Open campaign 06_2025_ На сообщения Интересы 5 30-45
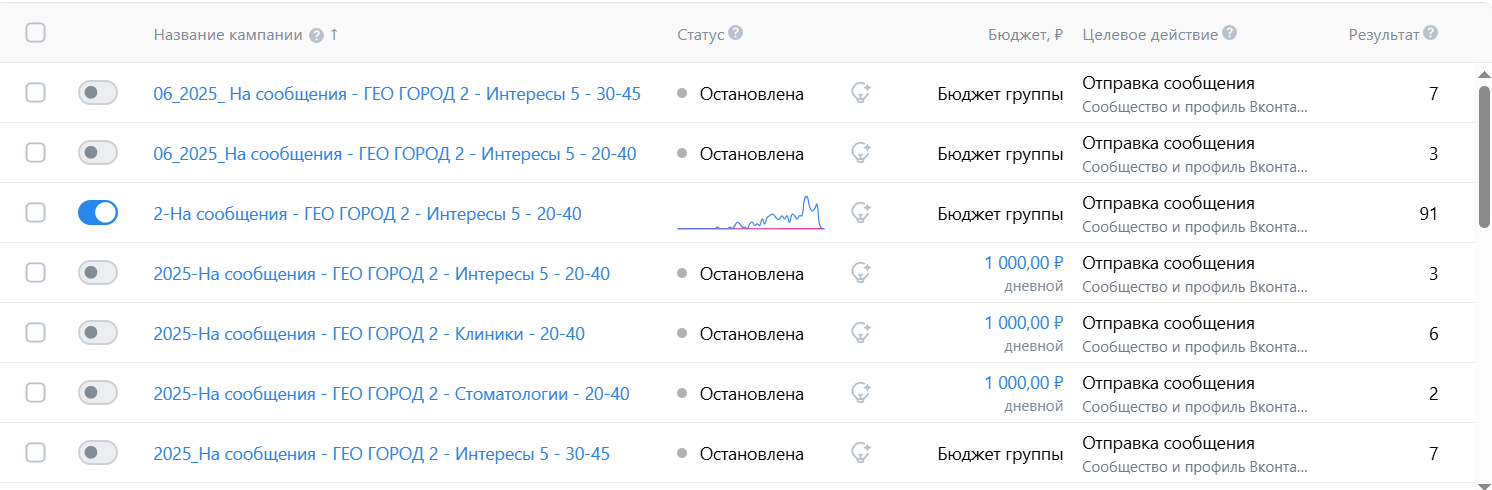 pyautogui.click(x=396, y=94)
